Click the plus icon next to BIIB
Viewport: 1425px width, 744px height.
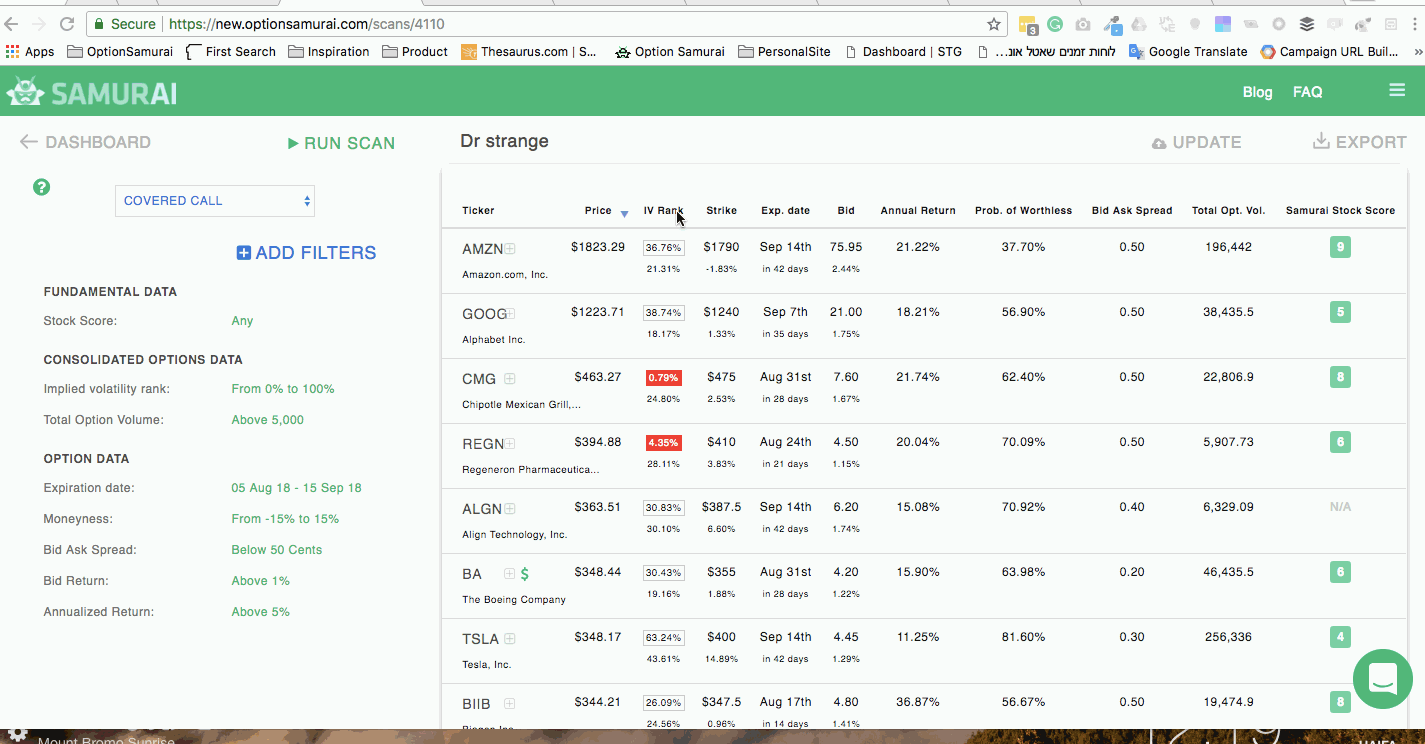pyautogui.click(x=509, y=704)
